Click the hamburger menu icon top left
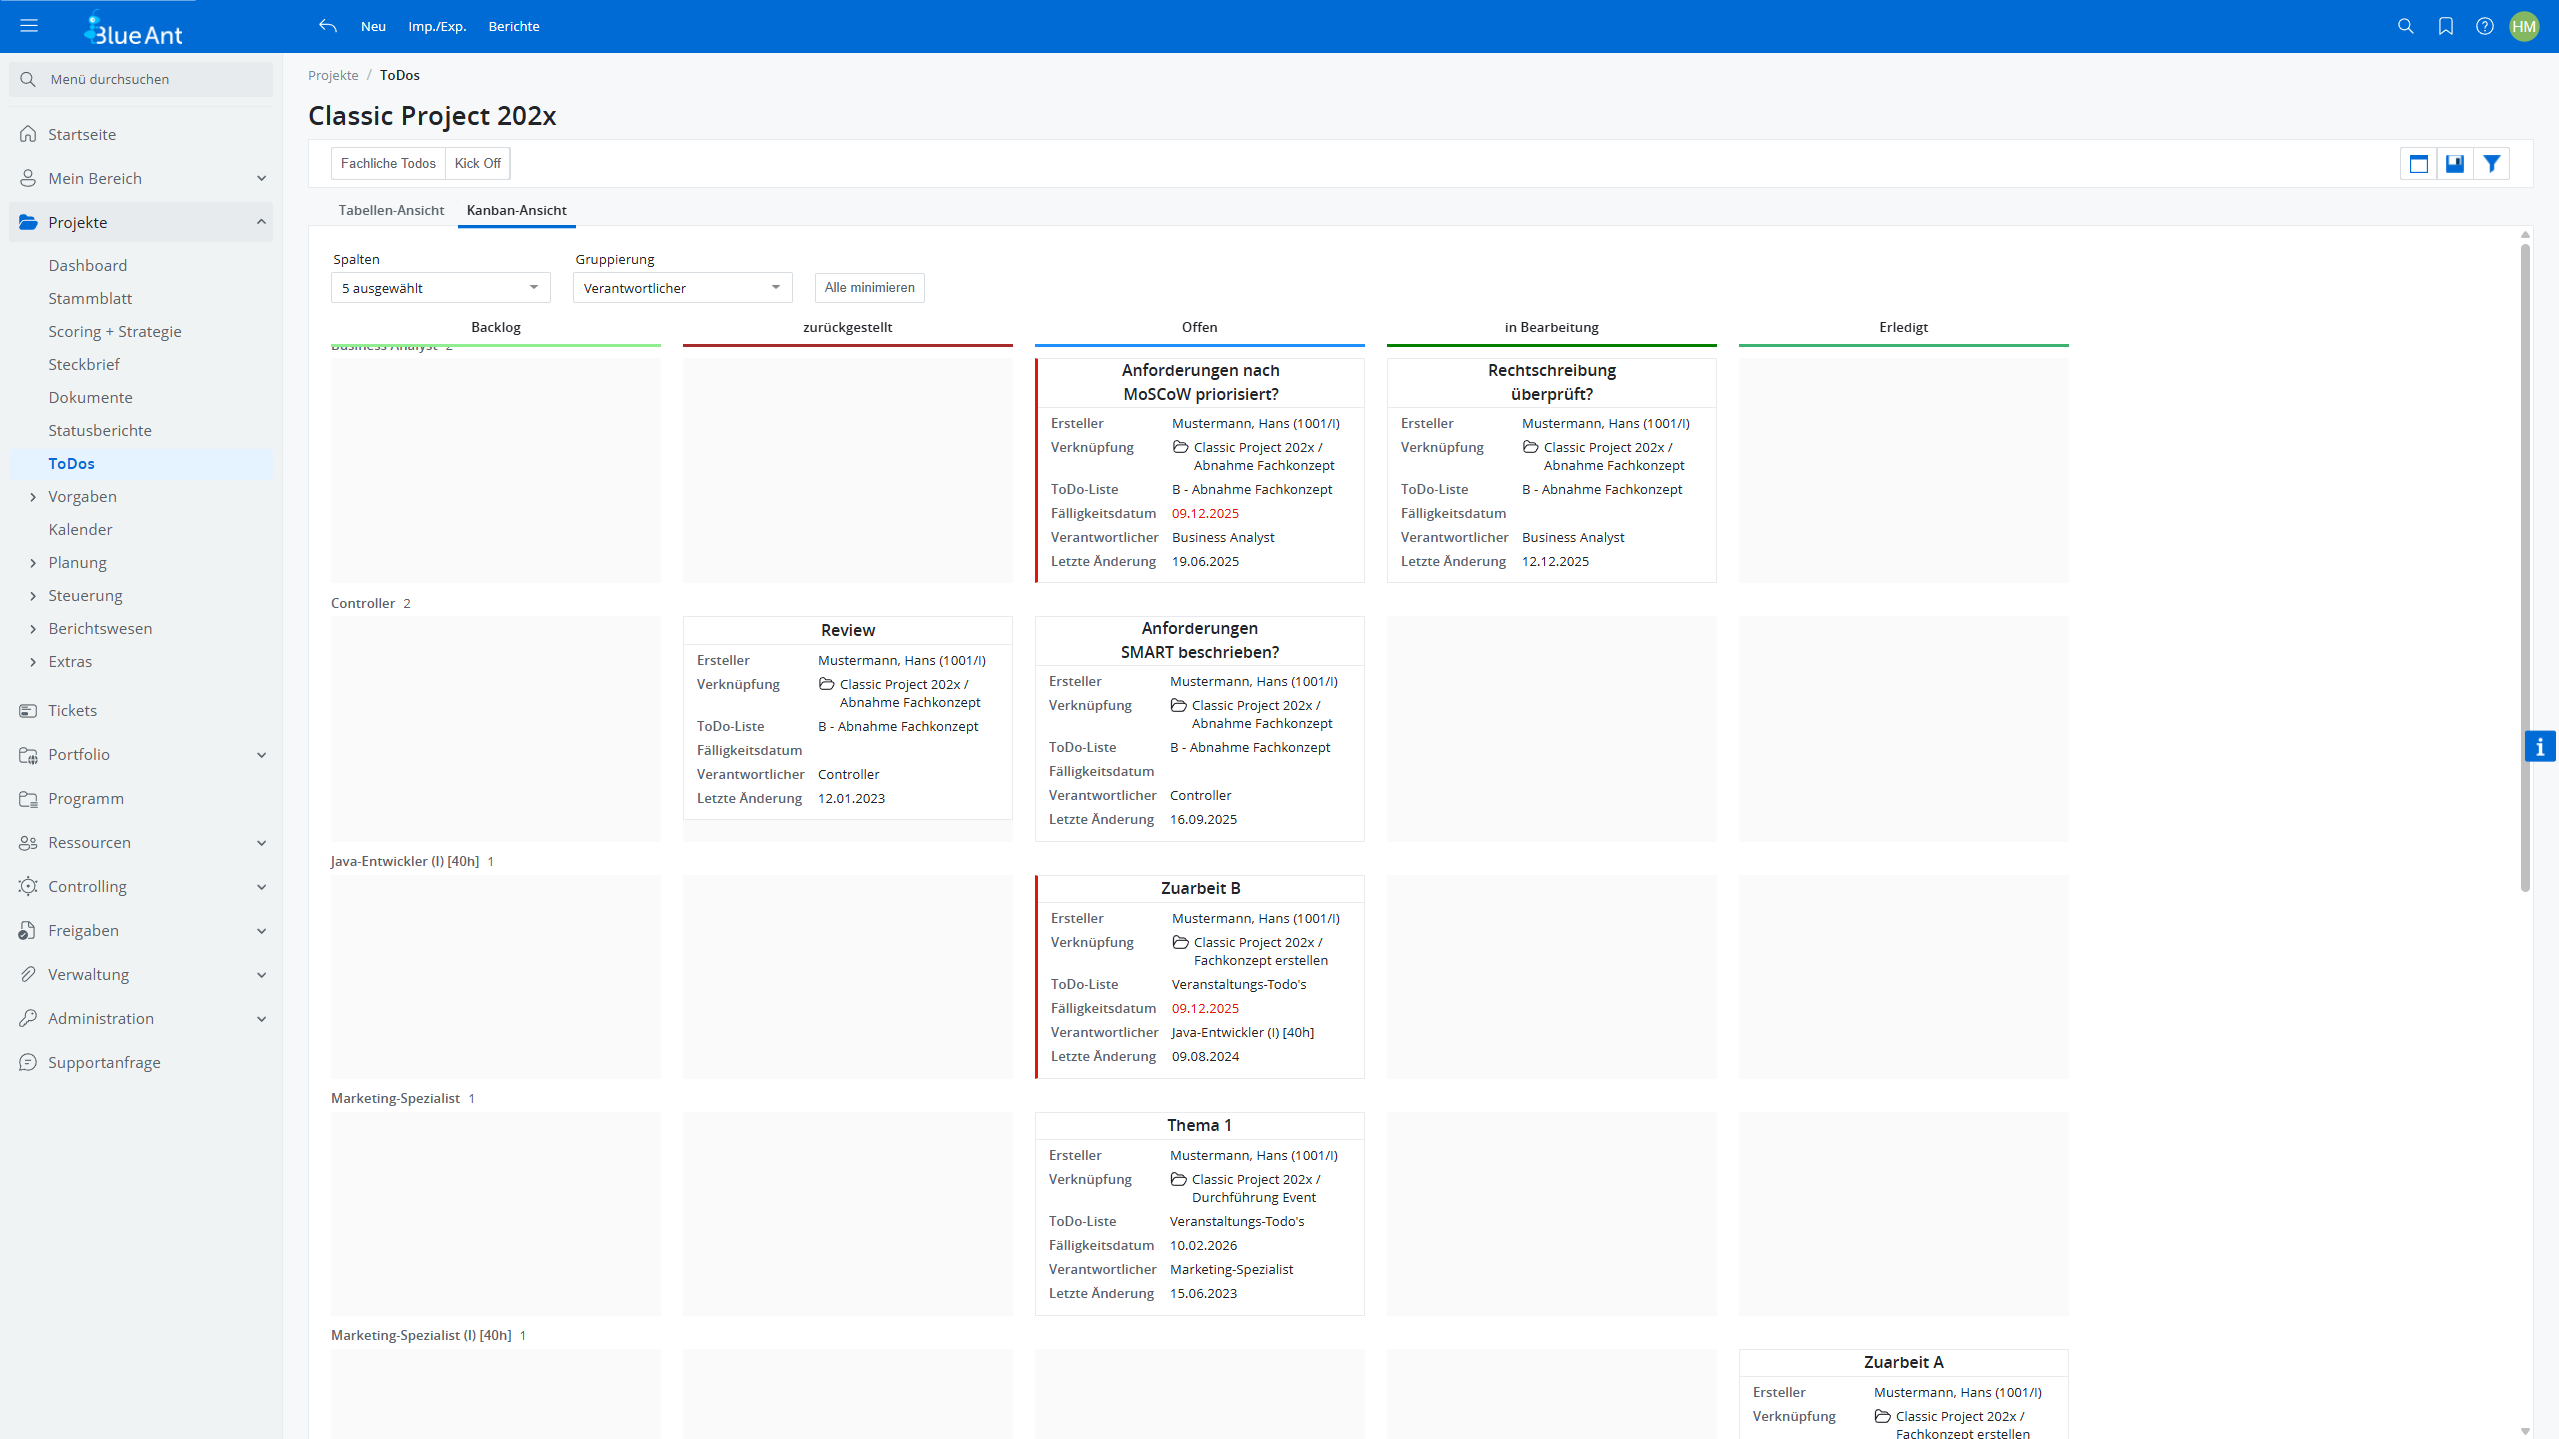Screen dimensions: 2559x1439 [x=29, y=25]
